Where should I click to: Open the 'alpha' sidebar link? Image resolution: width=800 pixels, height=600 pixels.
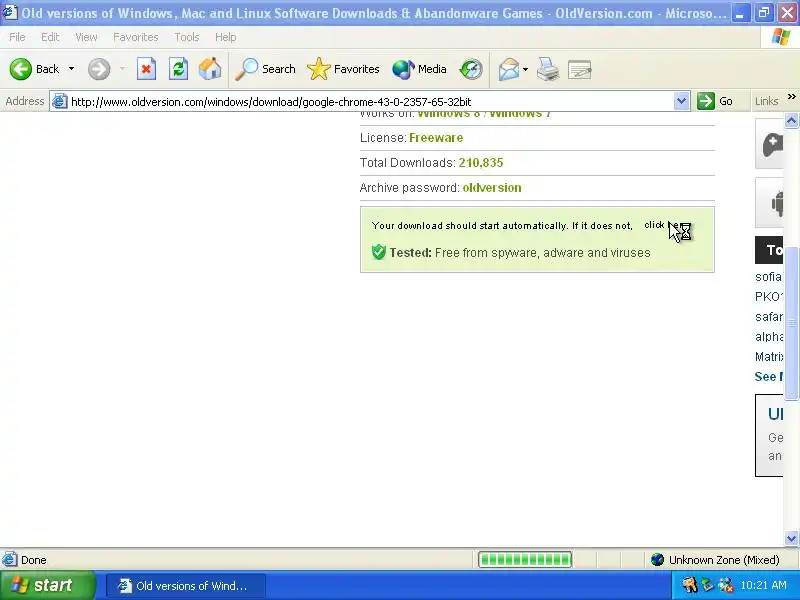tap(769, 337)
